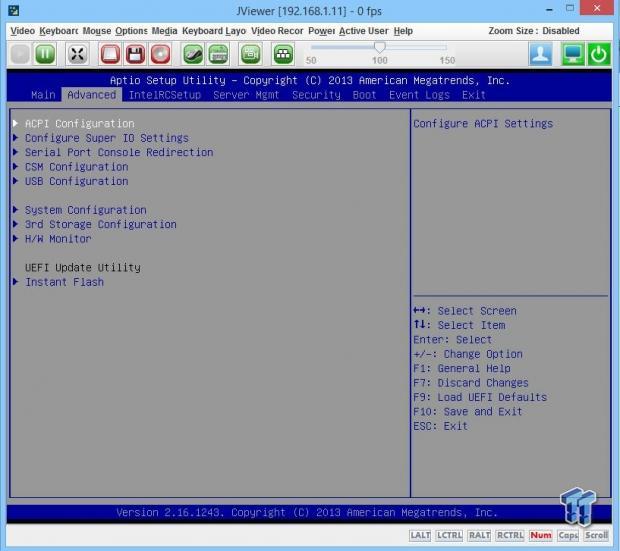Screen dimensions: 620x551
Task: Click the floppy disk redirection icon
Action: 135,54
